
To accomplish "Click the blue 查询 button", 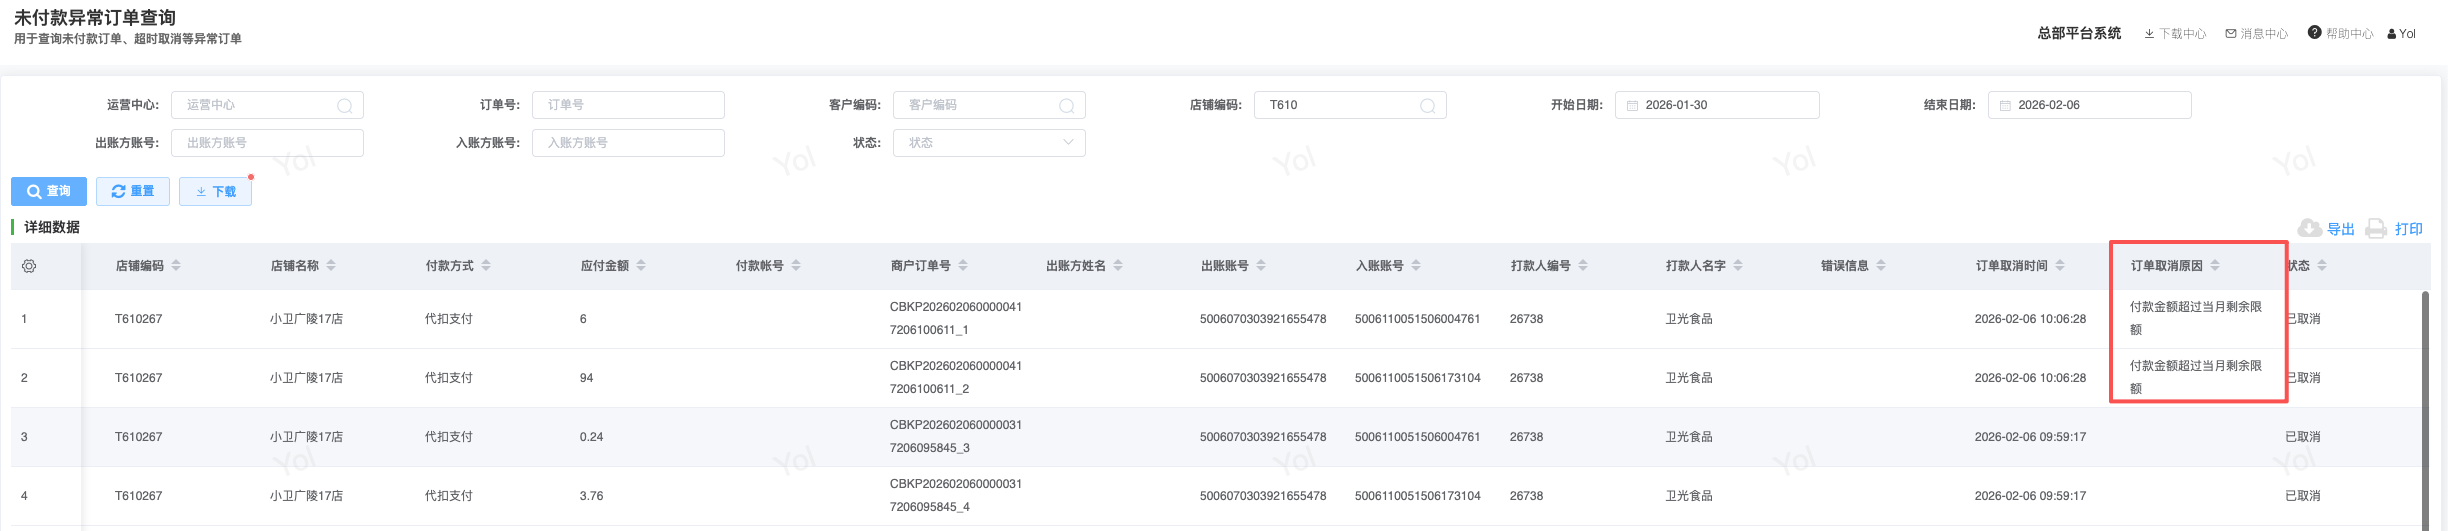I will 49,191.
